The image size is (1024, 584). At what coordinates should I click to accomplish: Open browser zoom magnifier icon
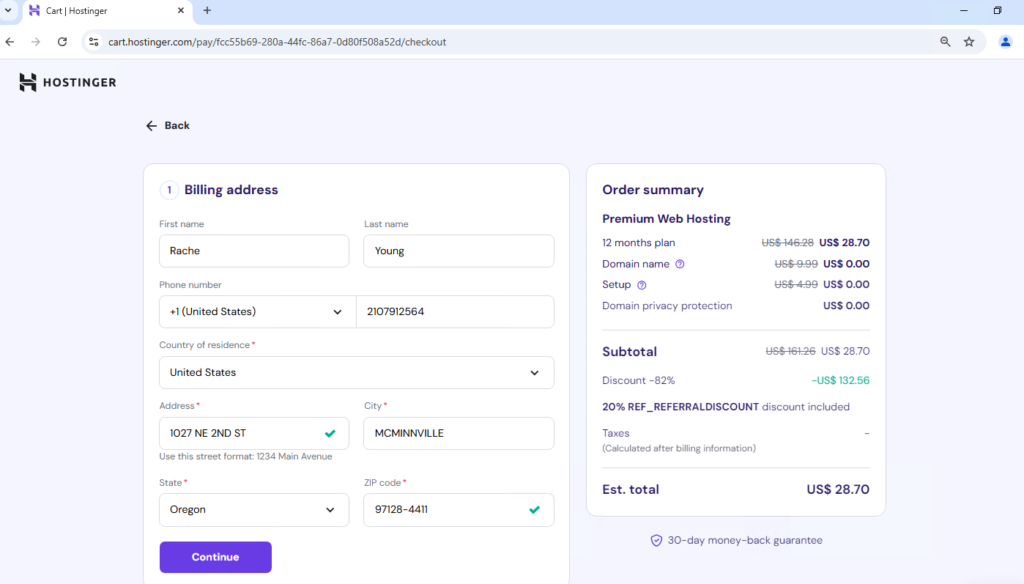[945, 42]
